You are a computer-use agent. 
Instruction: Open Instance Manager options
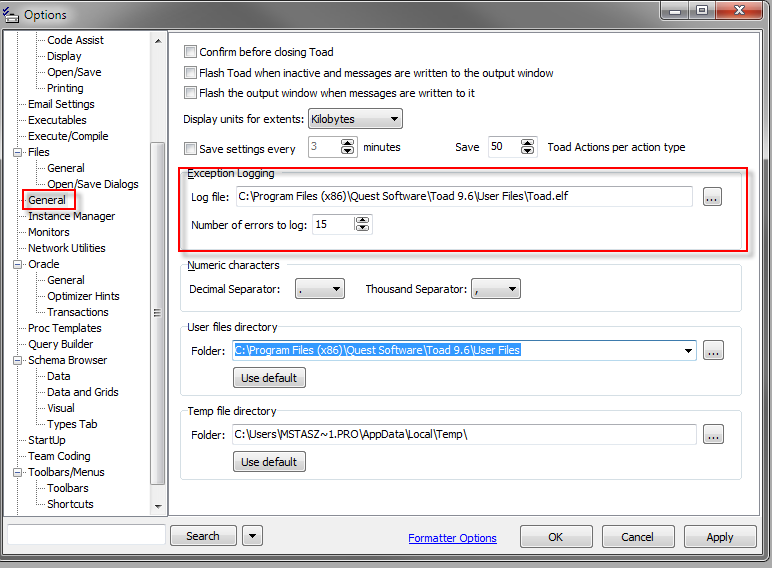[x=71, y=216]
